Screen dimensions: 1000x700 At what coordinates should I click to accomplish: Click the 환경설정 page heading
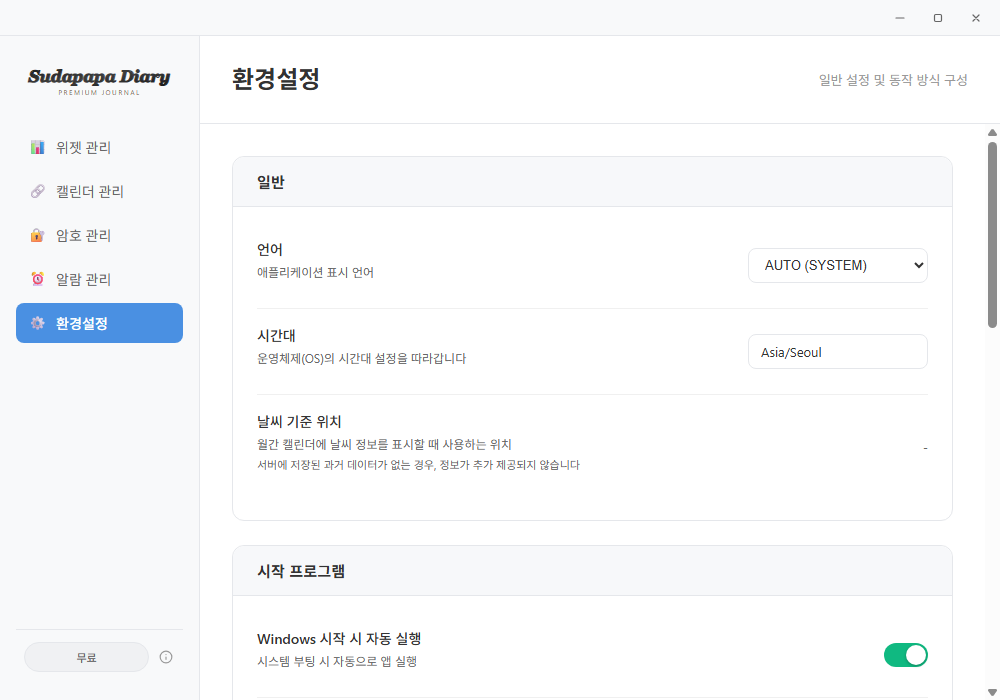(276, 79)
